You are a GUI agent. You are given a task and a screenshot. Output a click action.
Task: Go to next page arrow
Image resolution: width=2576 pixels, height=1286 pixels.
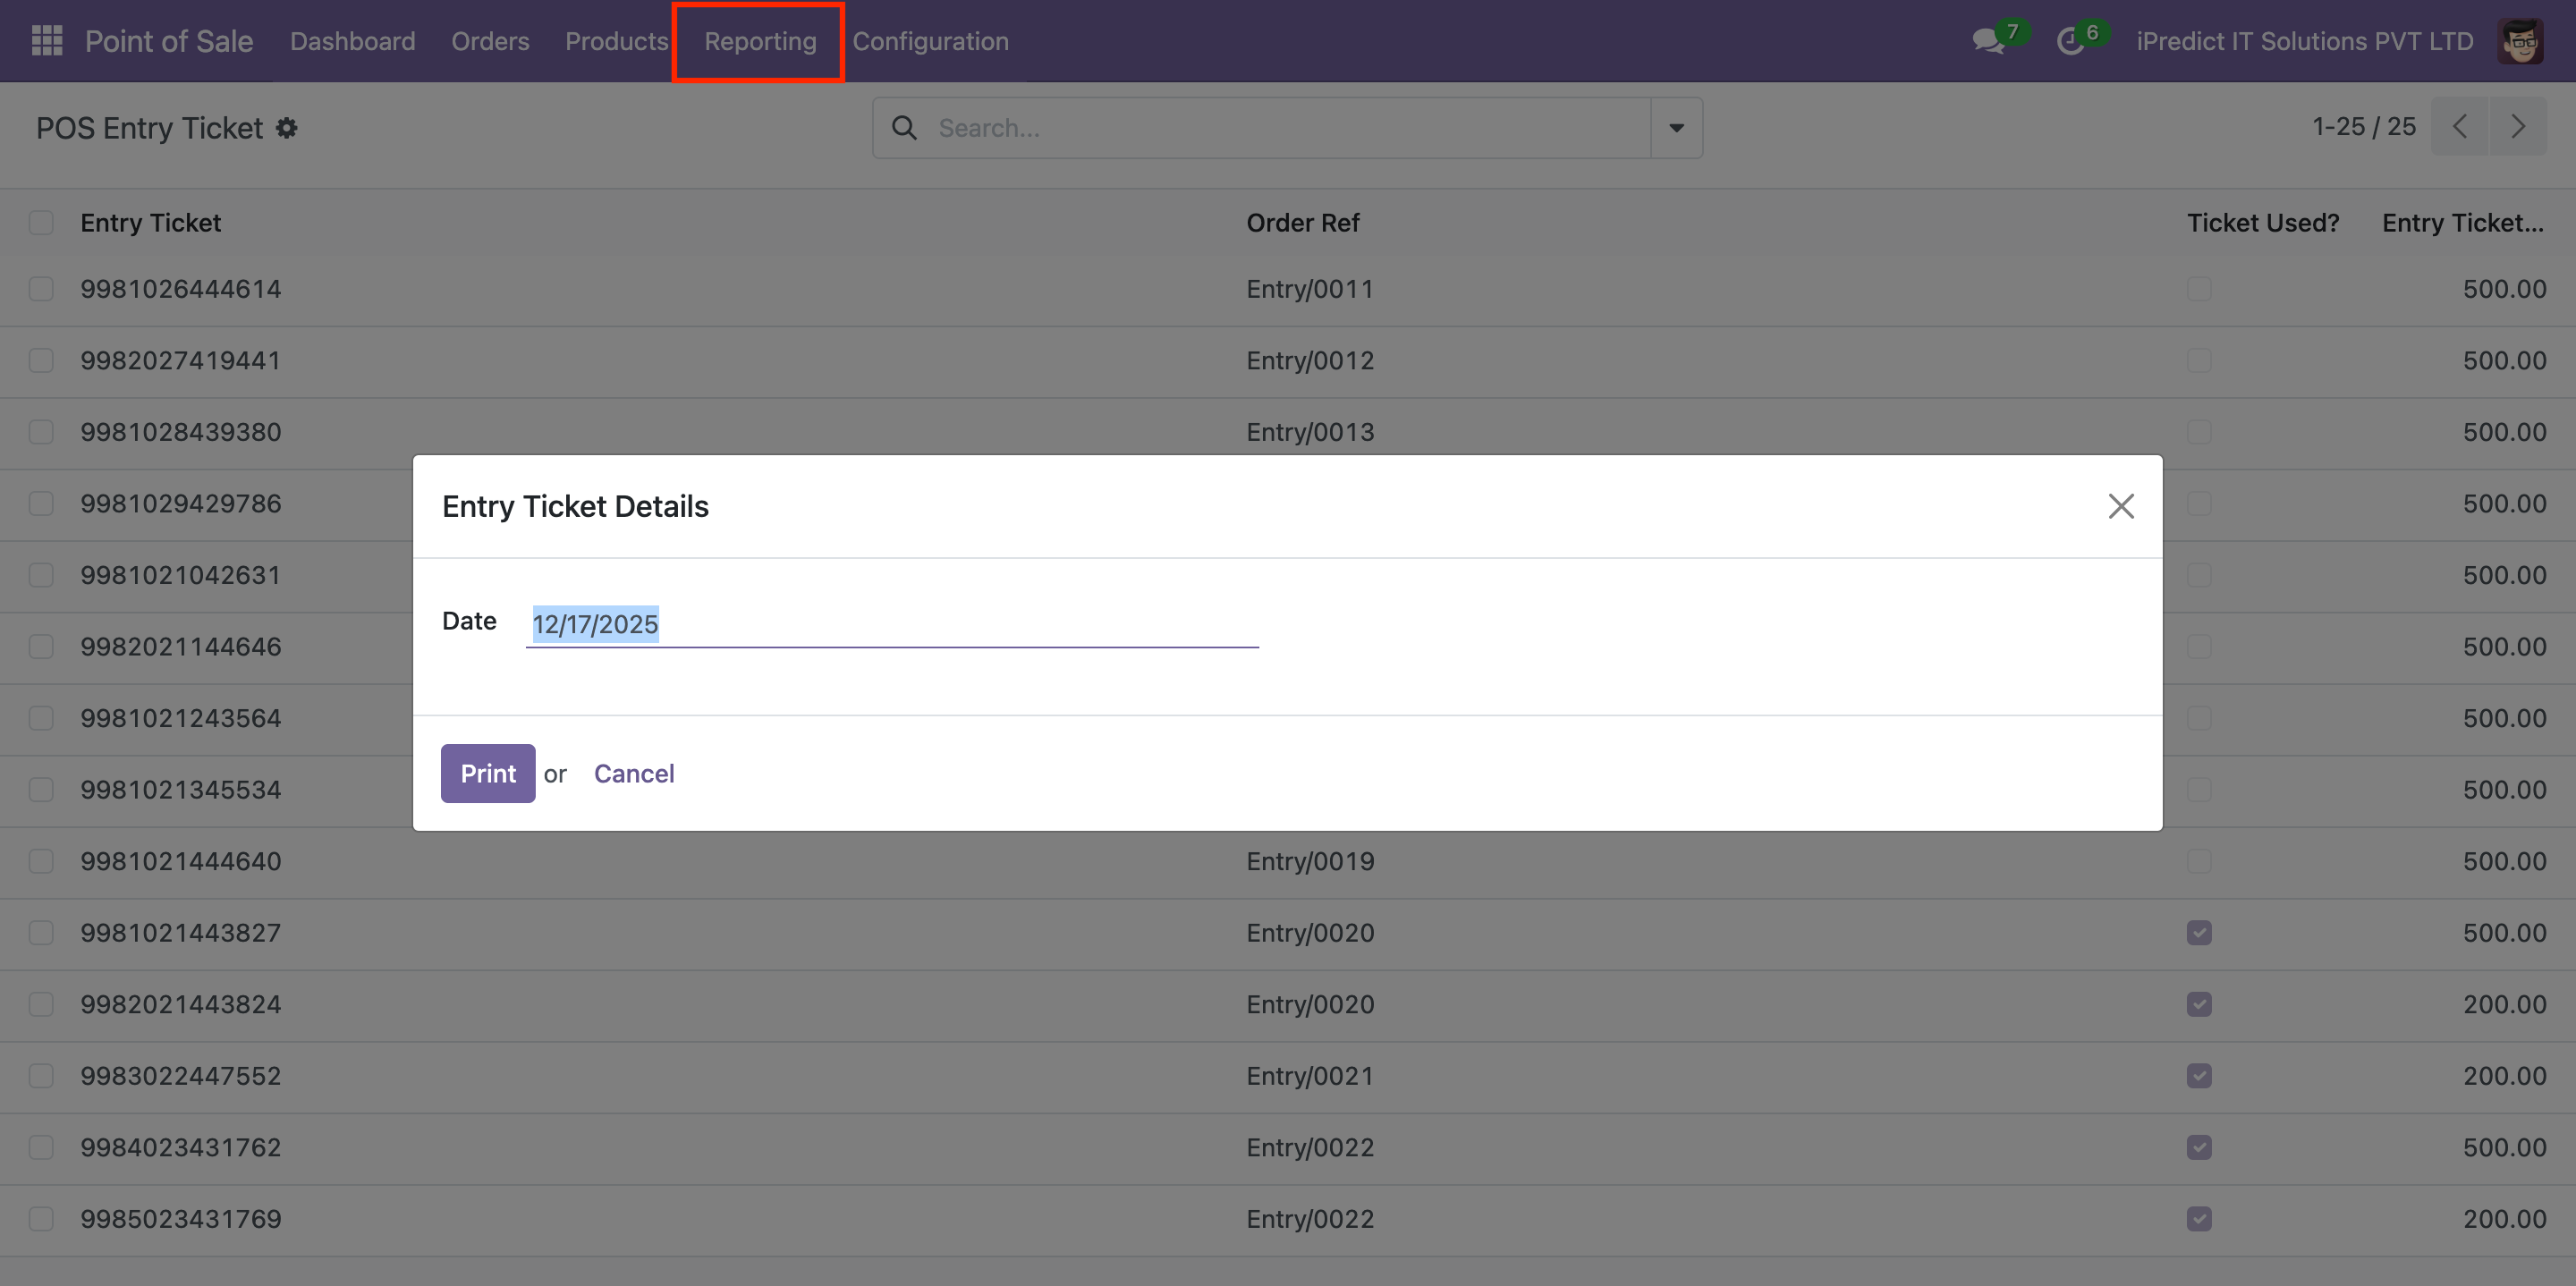coord(2517,127)
